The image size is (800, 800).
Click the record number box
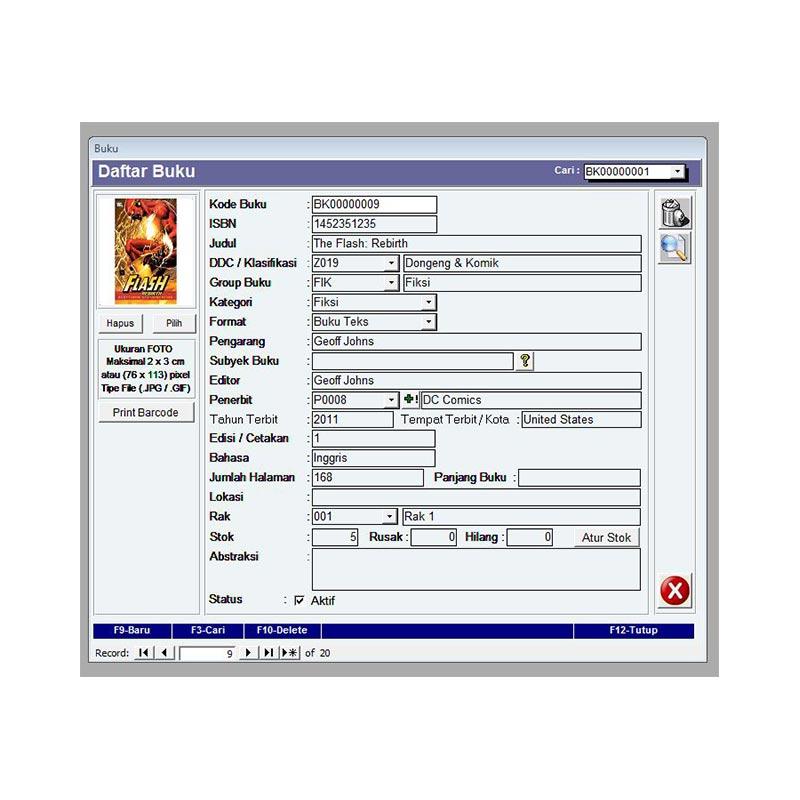pyautogui.click(x=208, y=653)
